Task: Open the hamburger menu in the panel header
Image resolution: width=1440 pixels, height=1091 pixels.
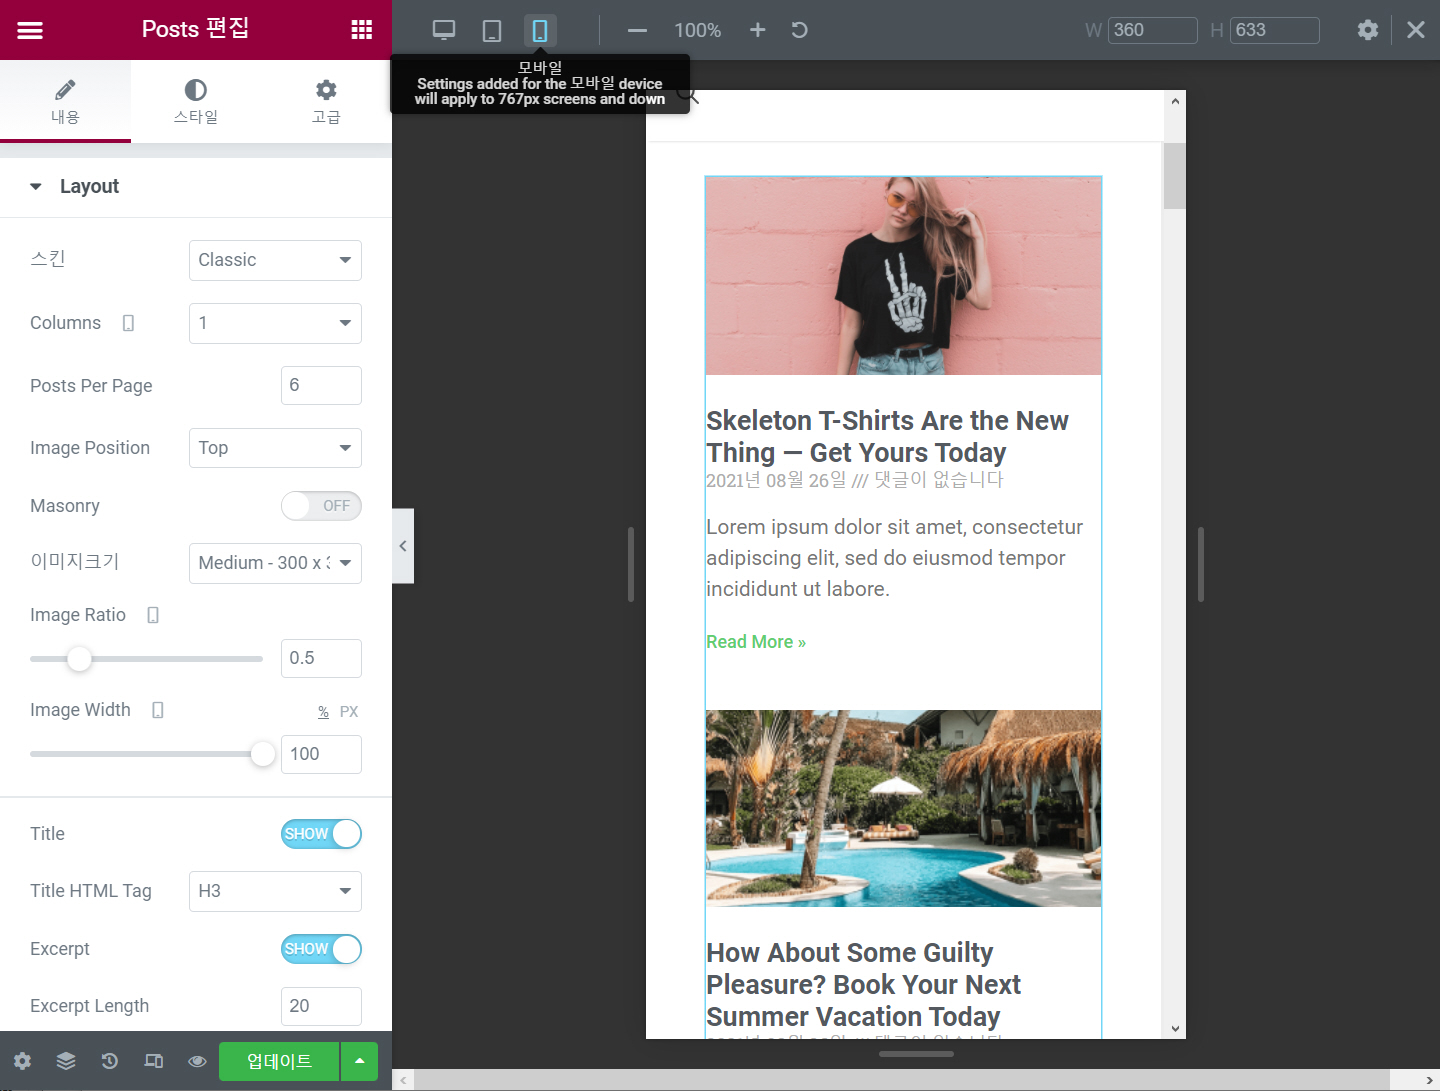Action: click(x=30, y=30)
